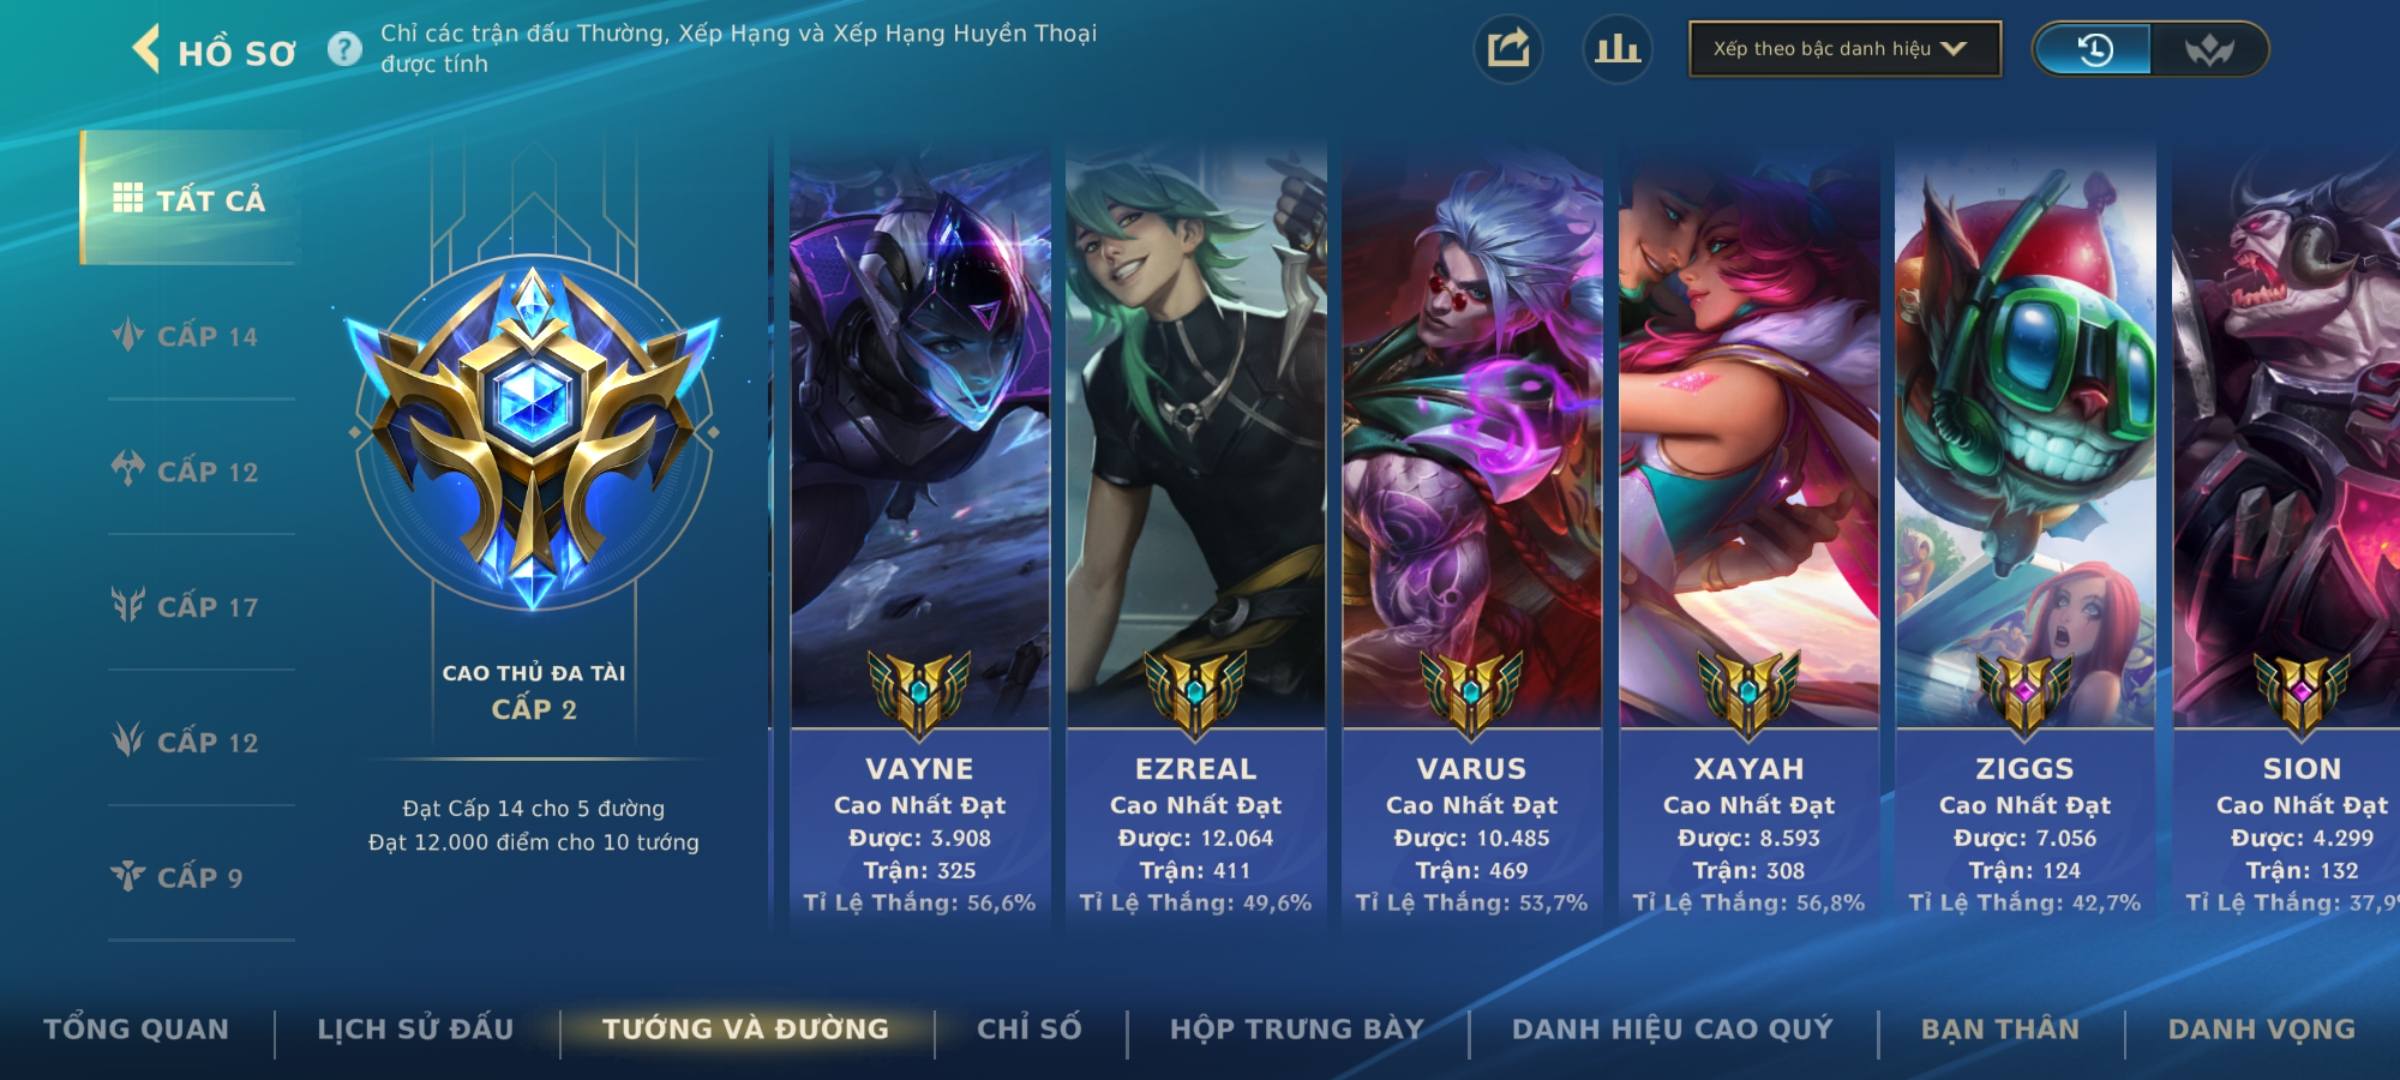Open the Xếp theo bậc danh hiệu dropdown

(x=1845, y=49)
